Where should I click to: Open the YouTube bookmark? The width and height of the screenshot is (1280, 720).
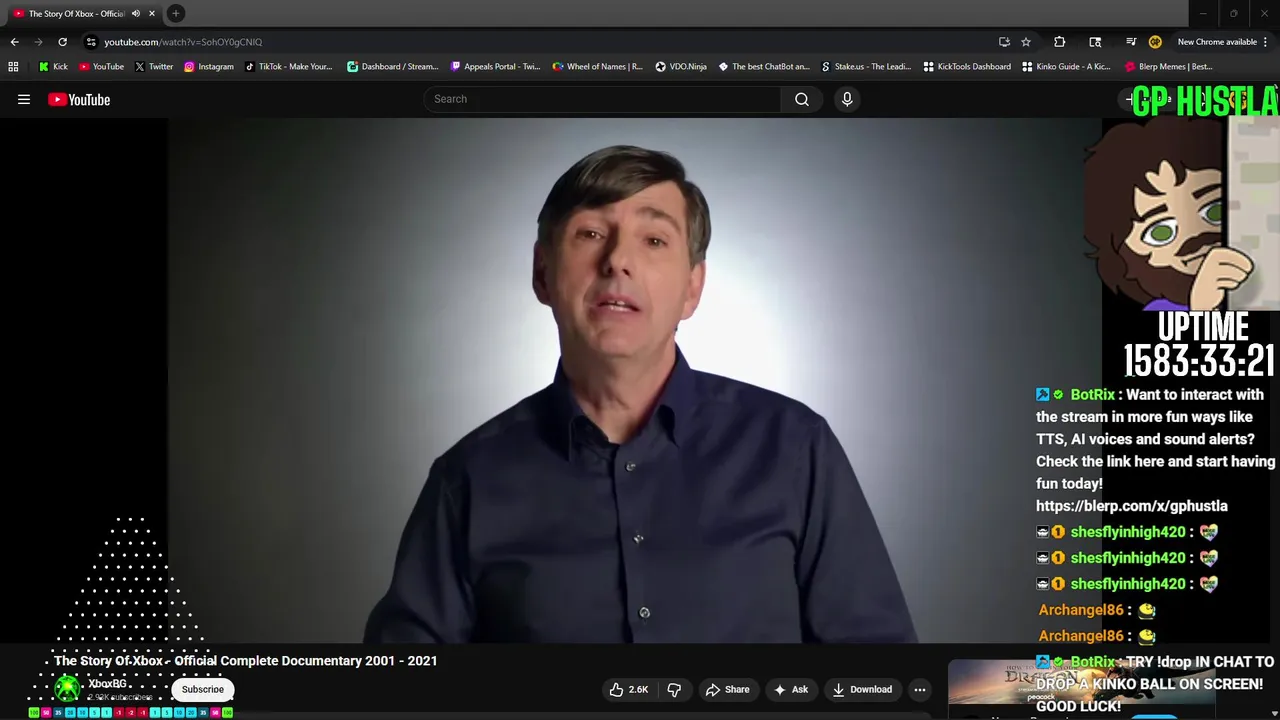click(x=101, y=67)
